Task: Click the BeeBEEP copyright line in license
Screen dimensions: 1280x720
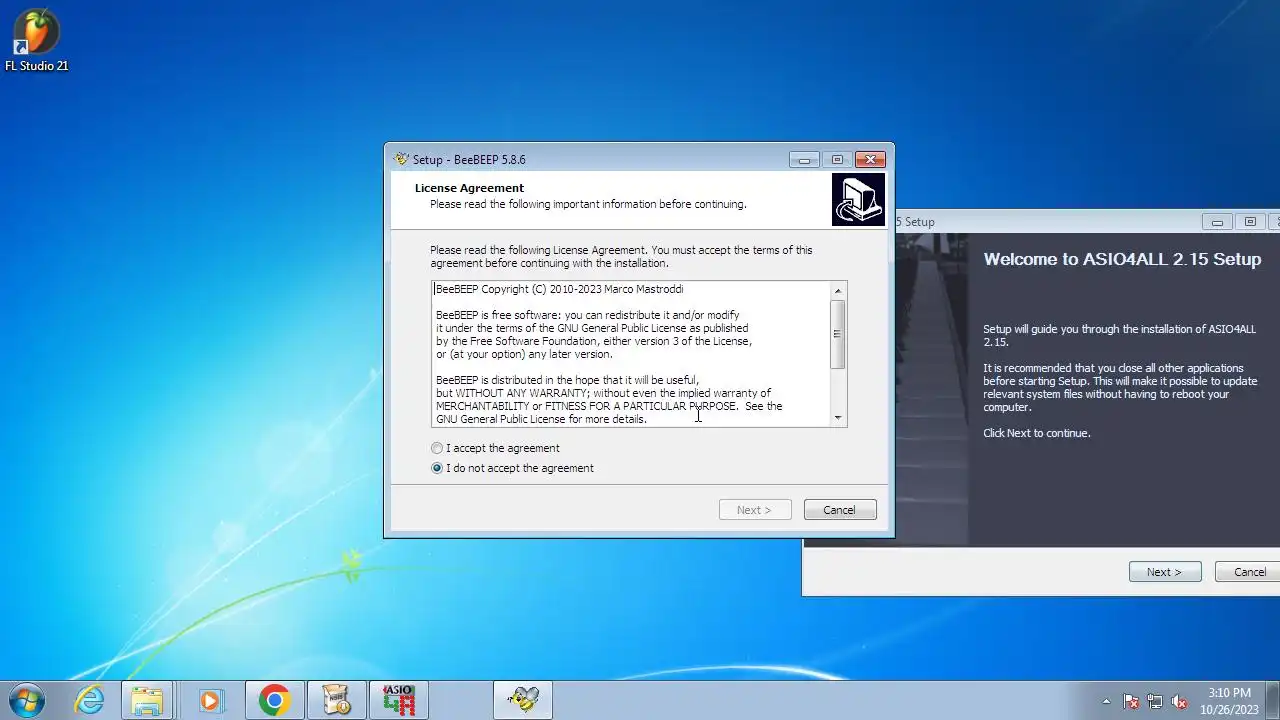Action: (560, 289)
